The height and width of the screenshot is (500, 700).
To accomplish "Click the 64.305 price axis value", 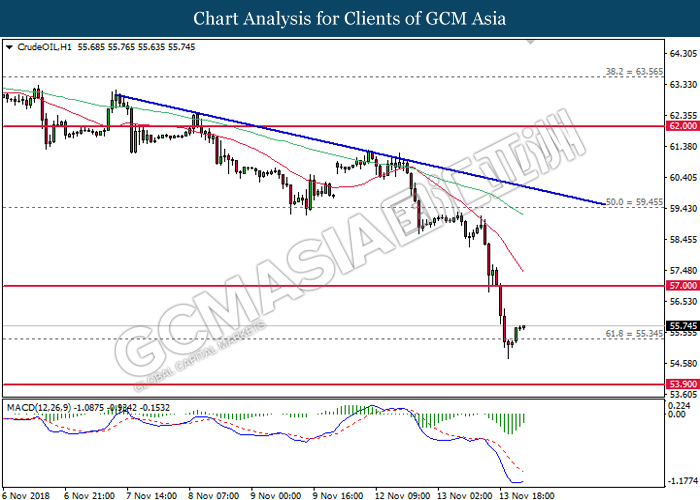I will click(x=683, y=54).
